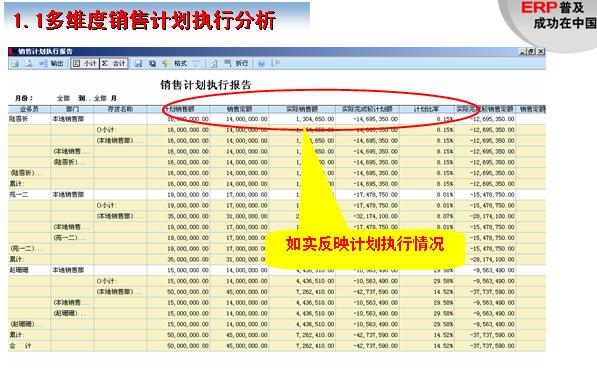Click the save disk icon in the toolbar
Viewport: 597px width, 384px height.
pos(138,64)
